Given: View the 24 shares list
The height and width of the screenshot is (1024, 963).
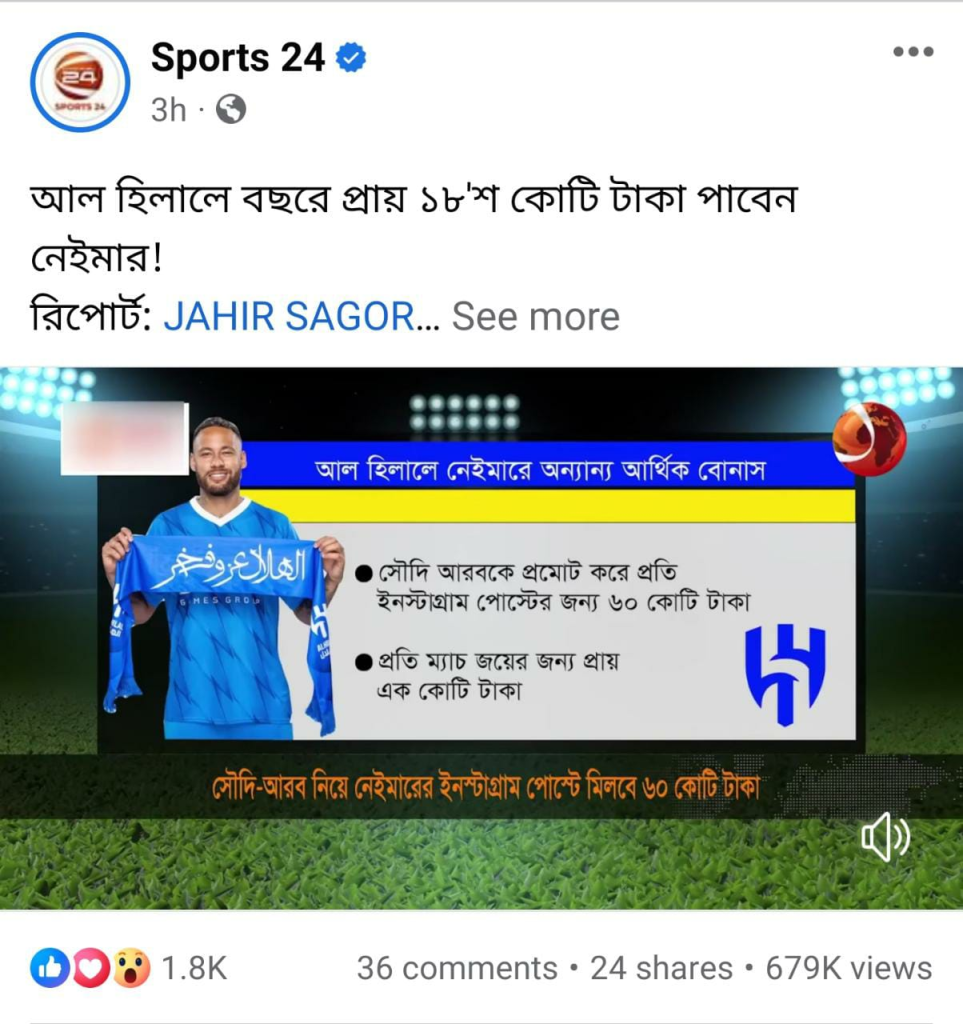Looking at the screenshot, I should [661, 968].
